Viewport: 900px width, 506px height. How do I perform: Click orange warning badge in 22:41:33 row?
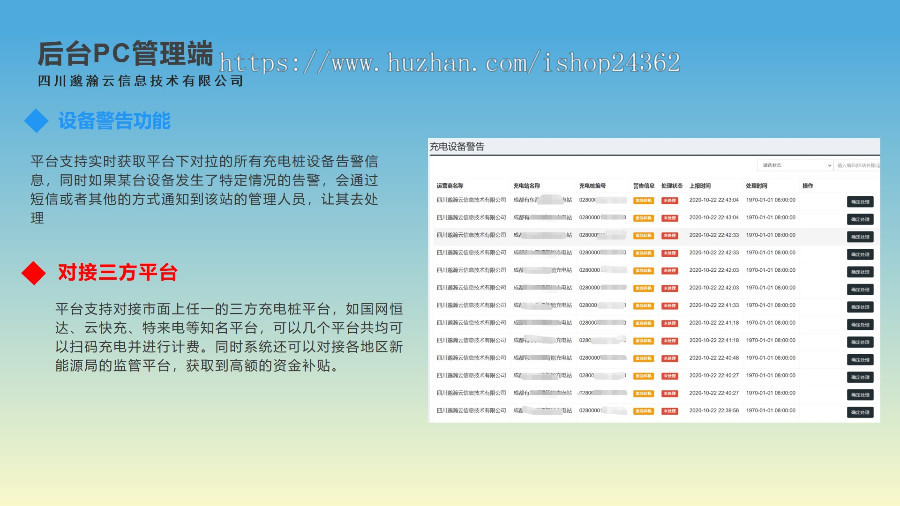tap(643, 306)
